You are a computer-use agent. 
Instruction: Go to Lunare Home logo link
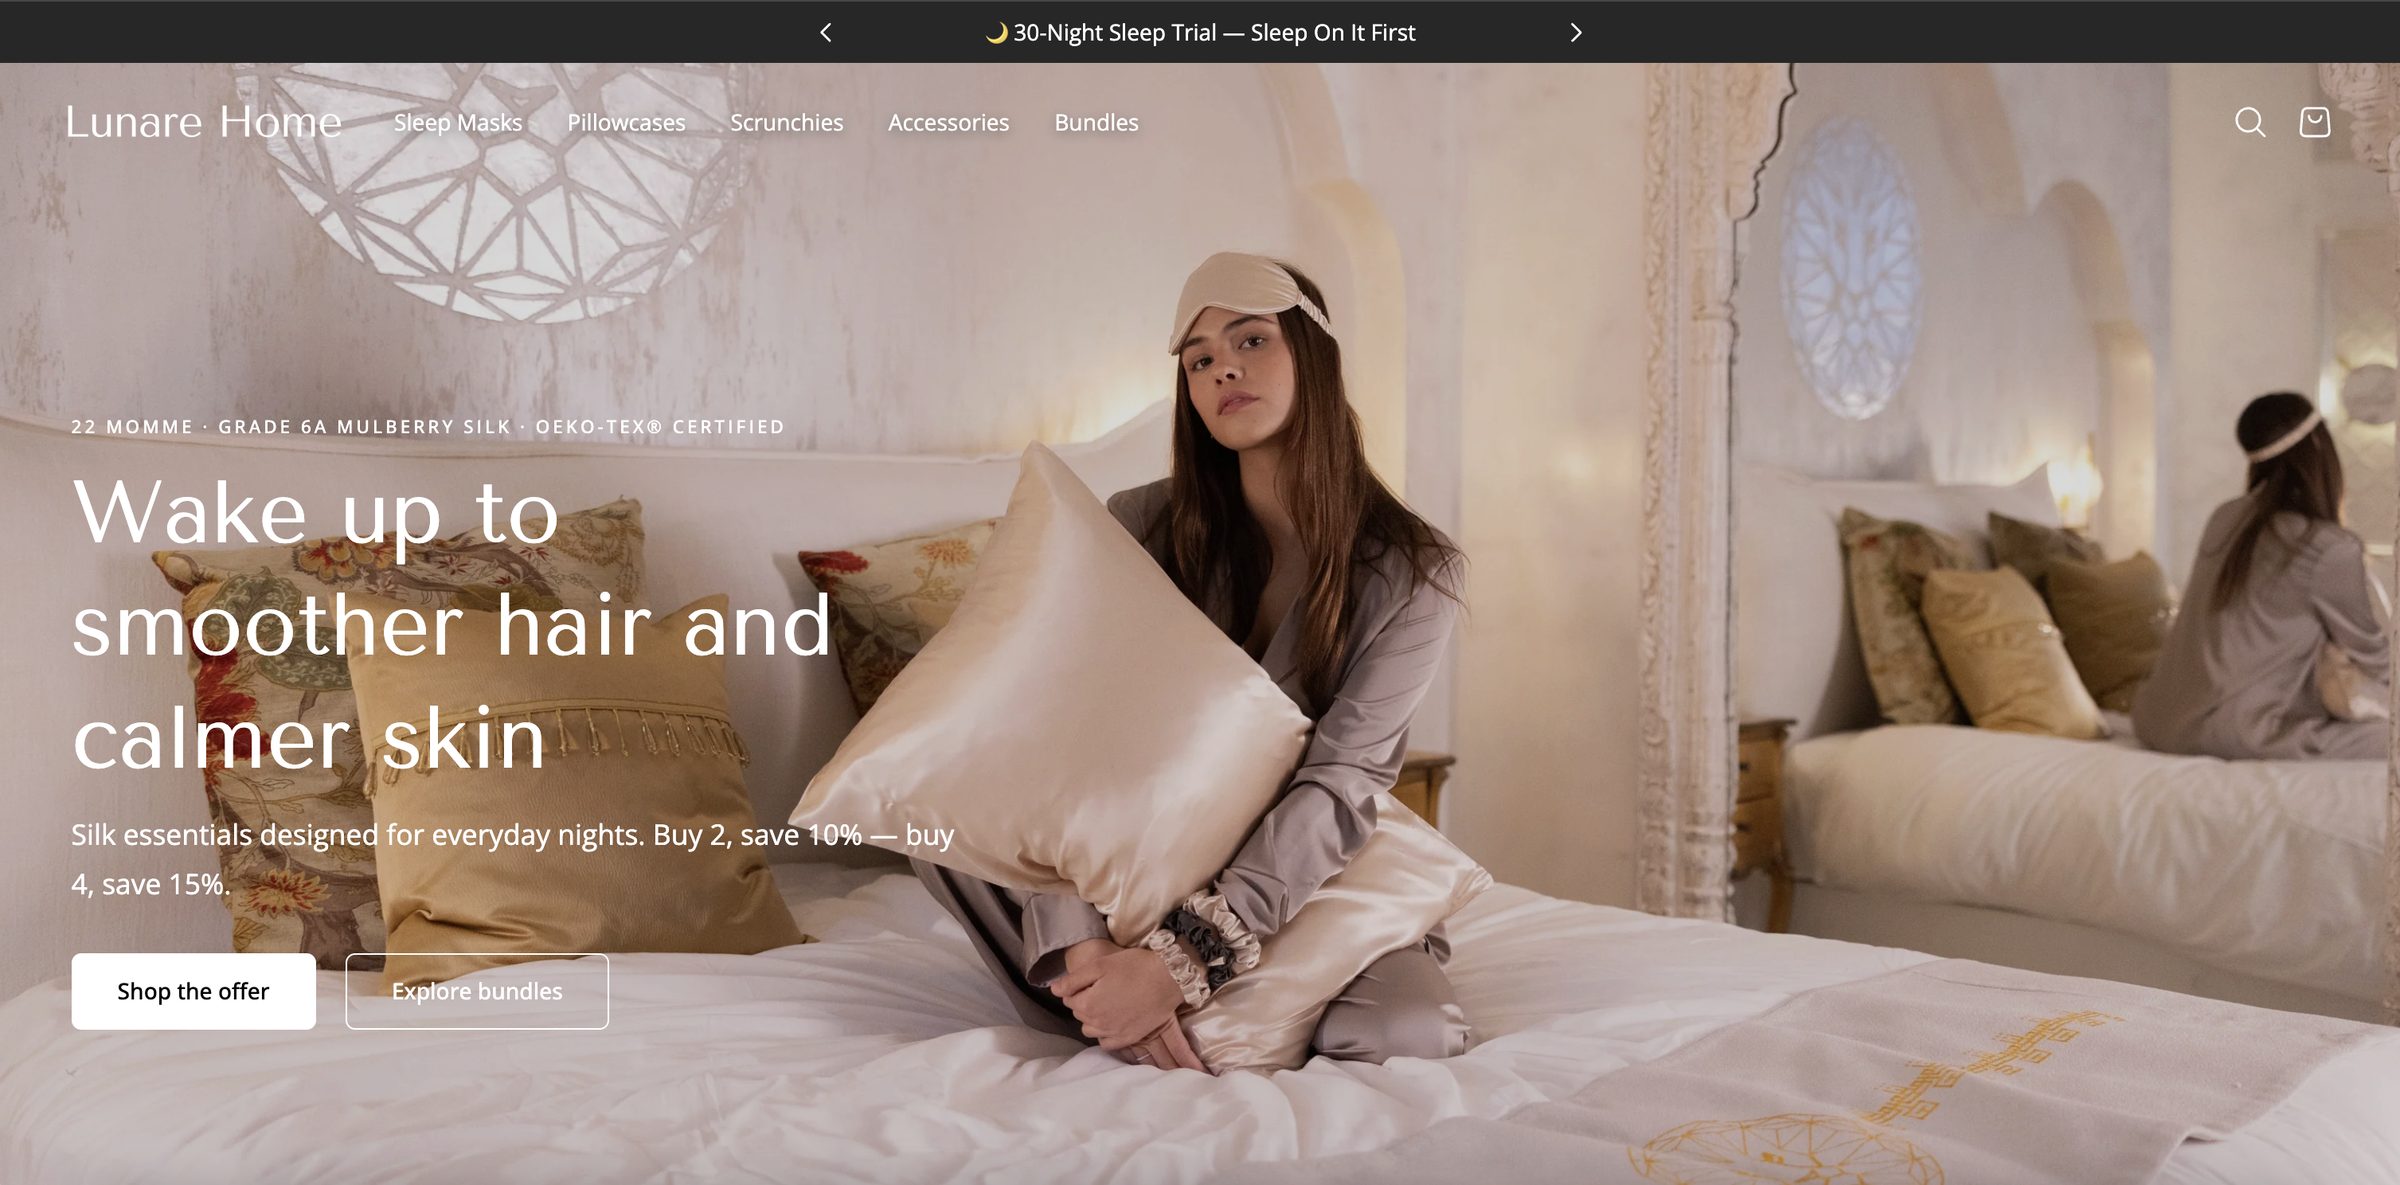[204, 122]
